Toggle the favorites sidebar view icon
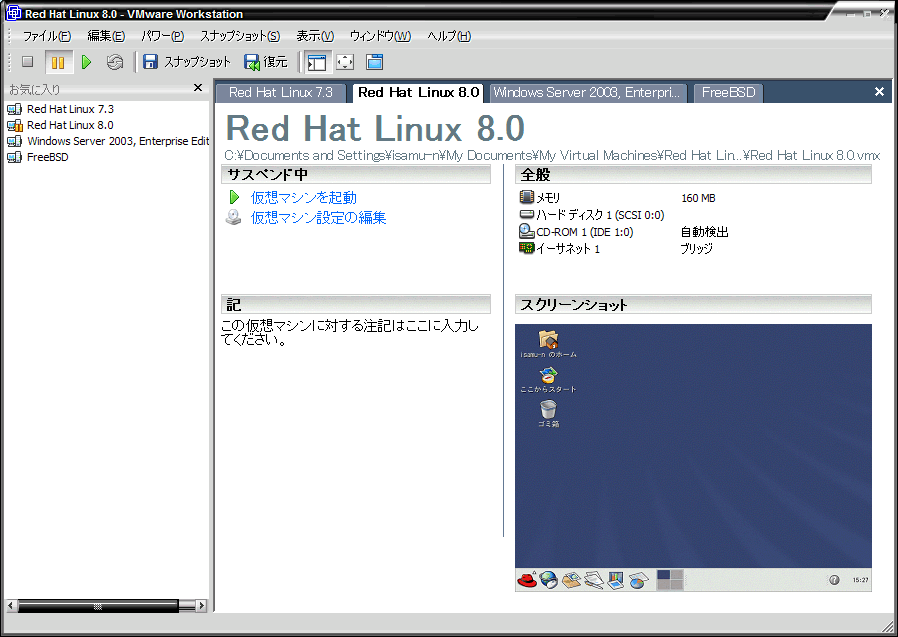The height and width of the screenshot is (637, 898). (x=317, y=62)
